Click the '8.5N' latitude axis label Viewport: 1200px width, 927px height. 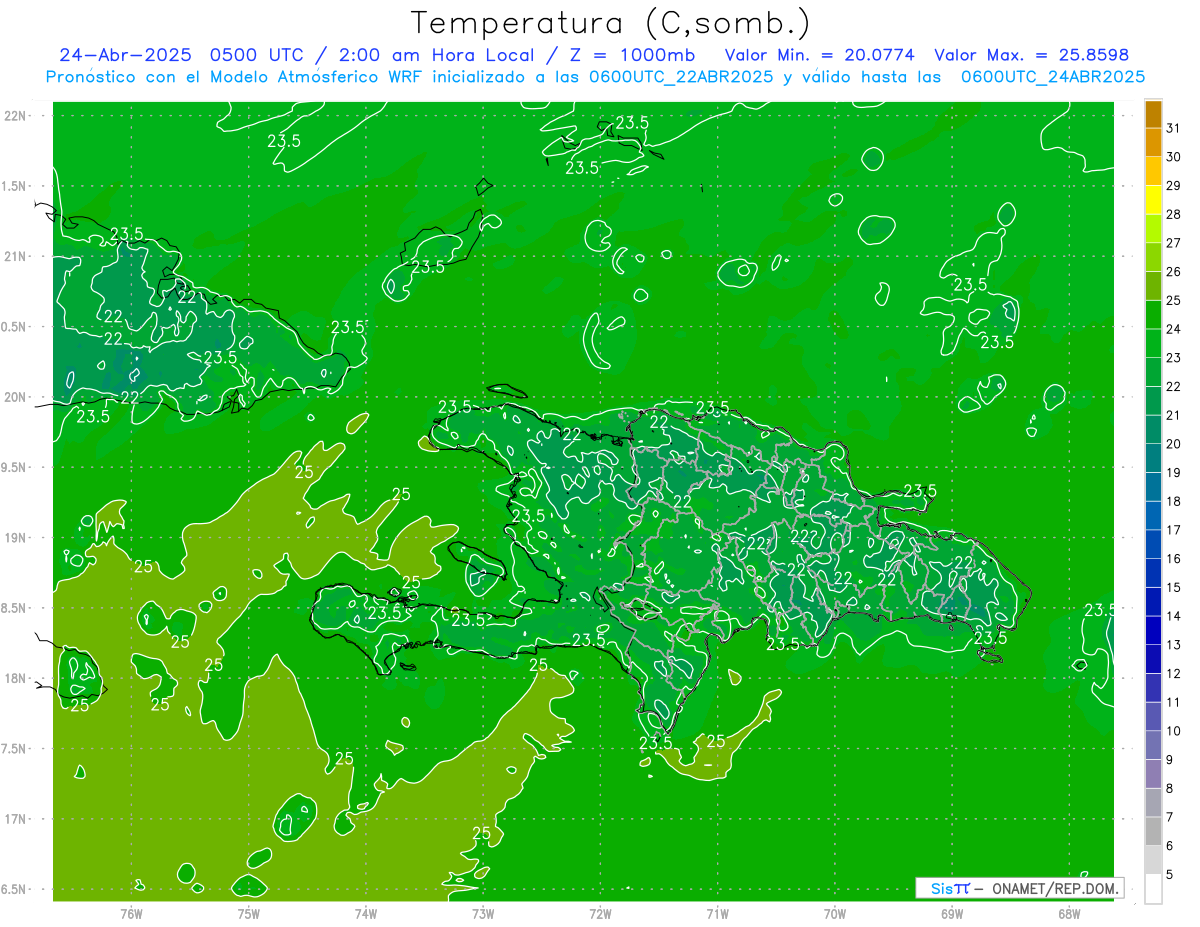click(15, 609)
